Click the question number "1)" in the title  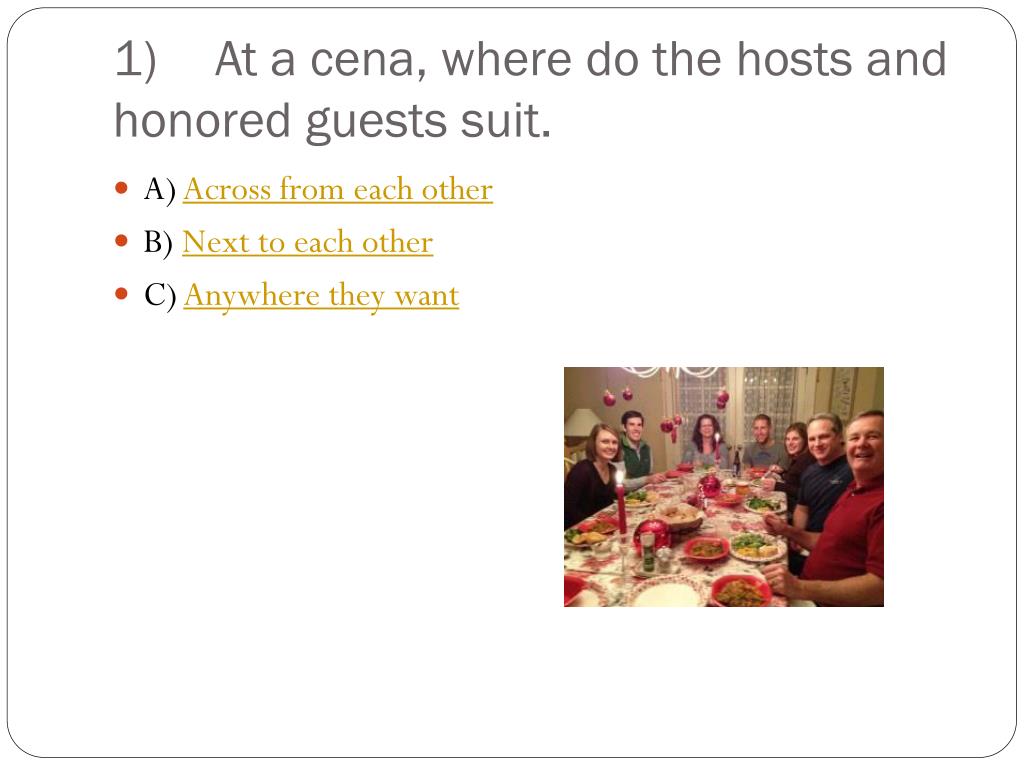click(136, 60)
